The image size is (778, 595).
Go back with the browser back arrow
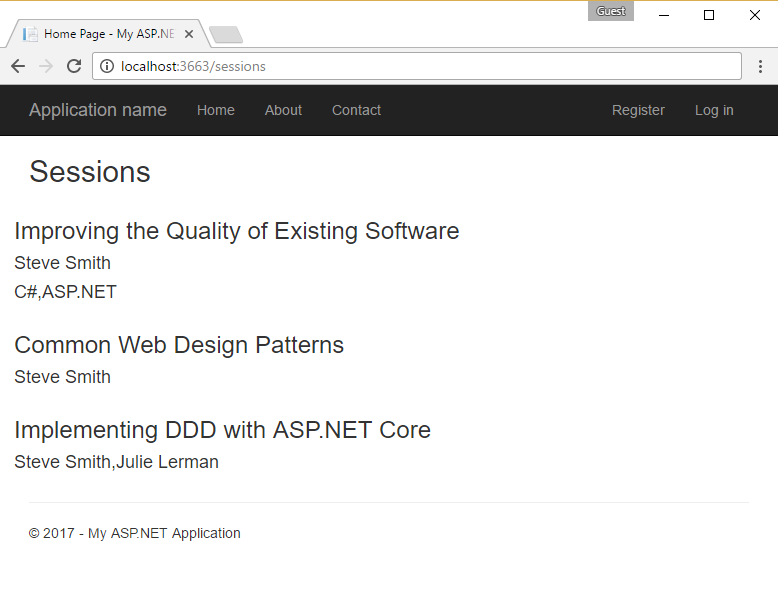[18, 66]
